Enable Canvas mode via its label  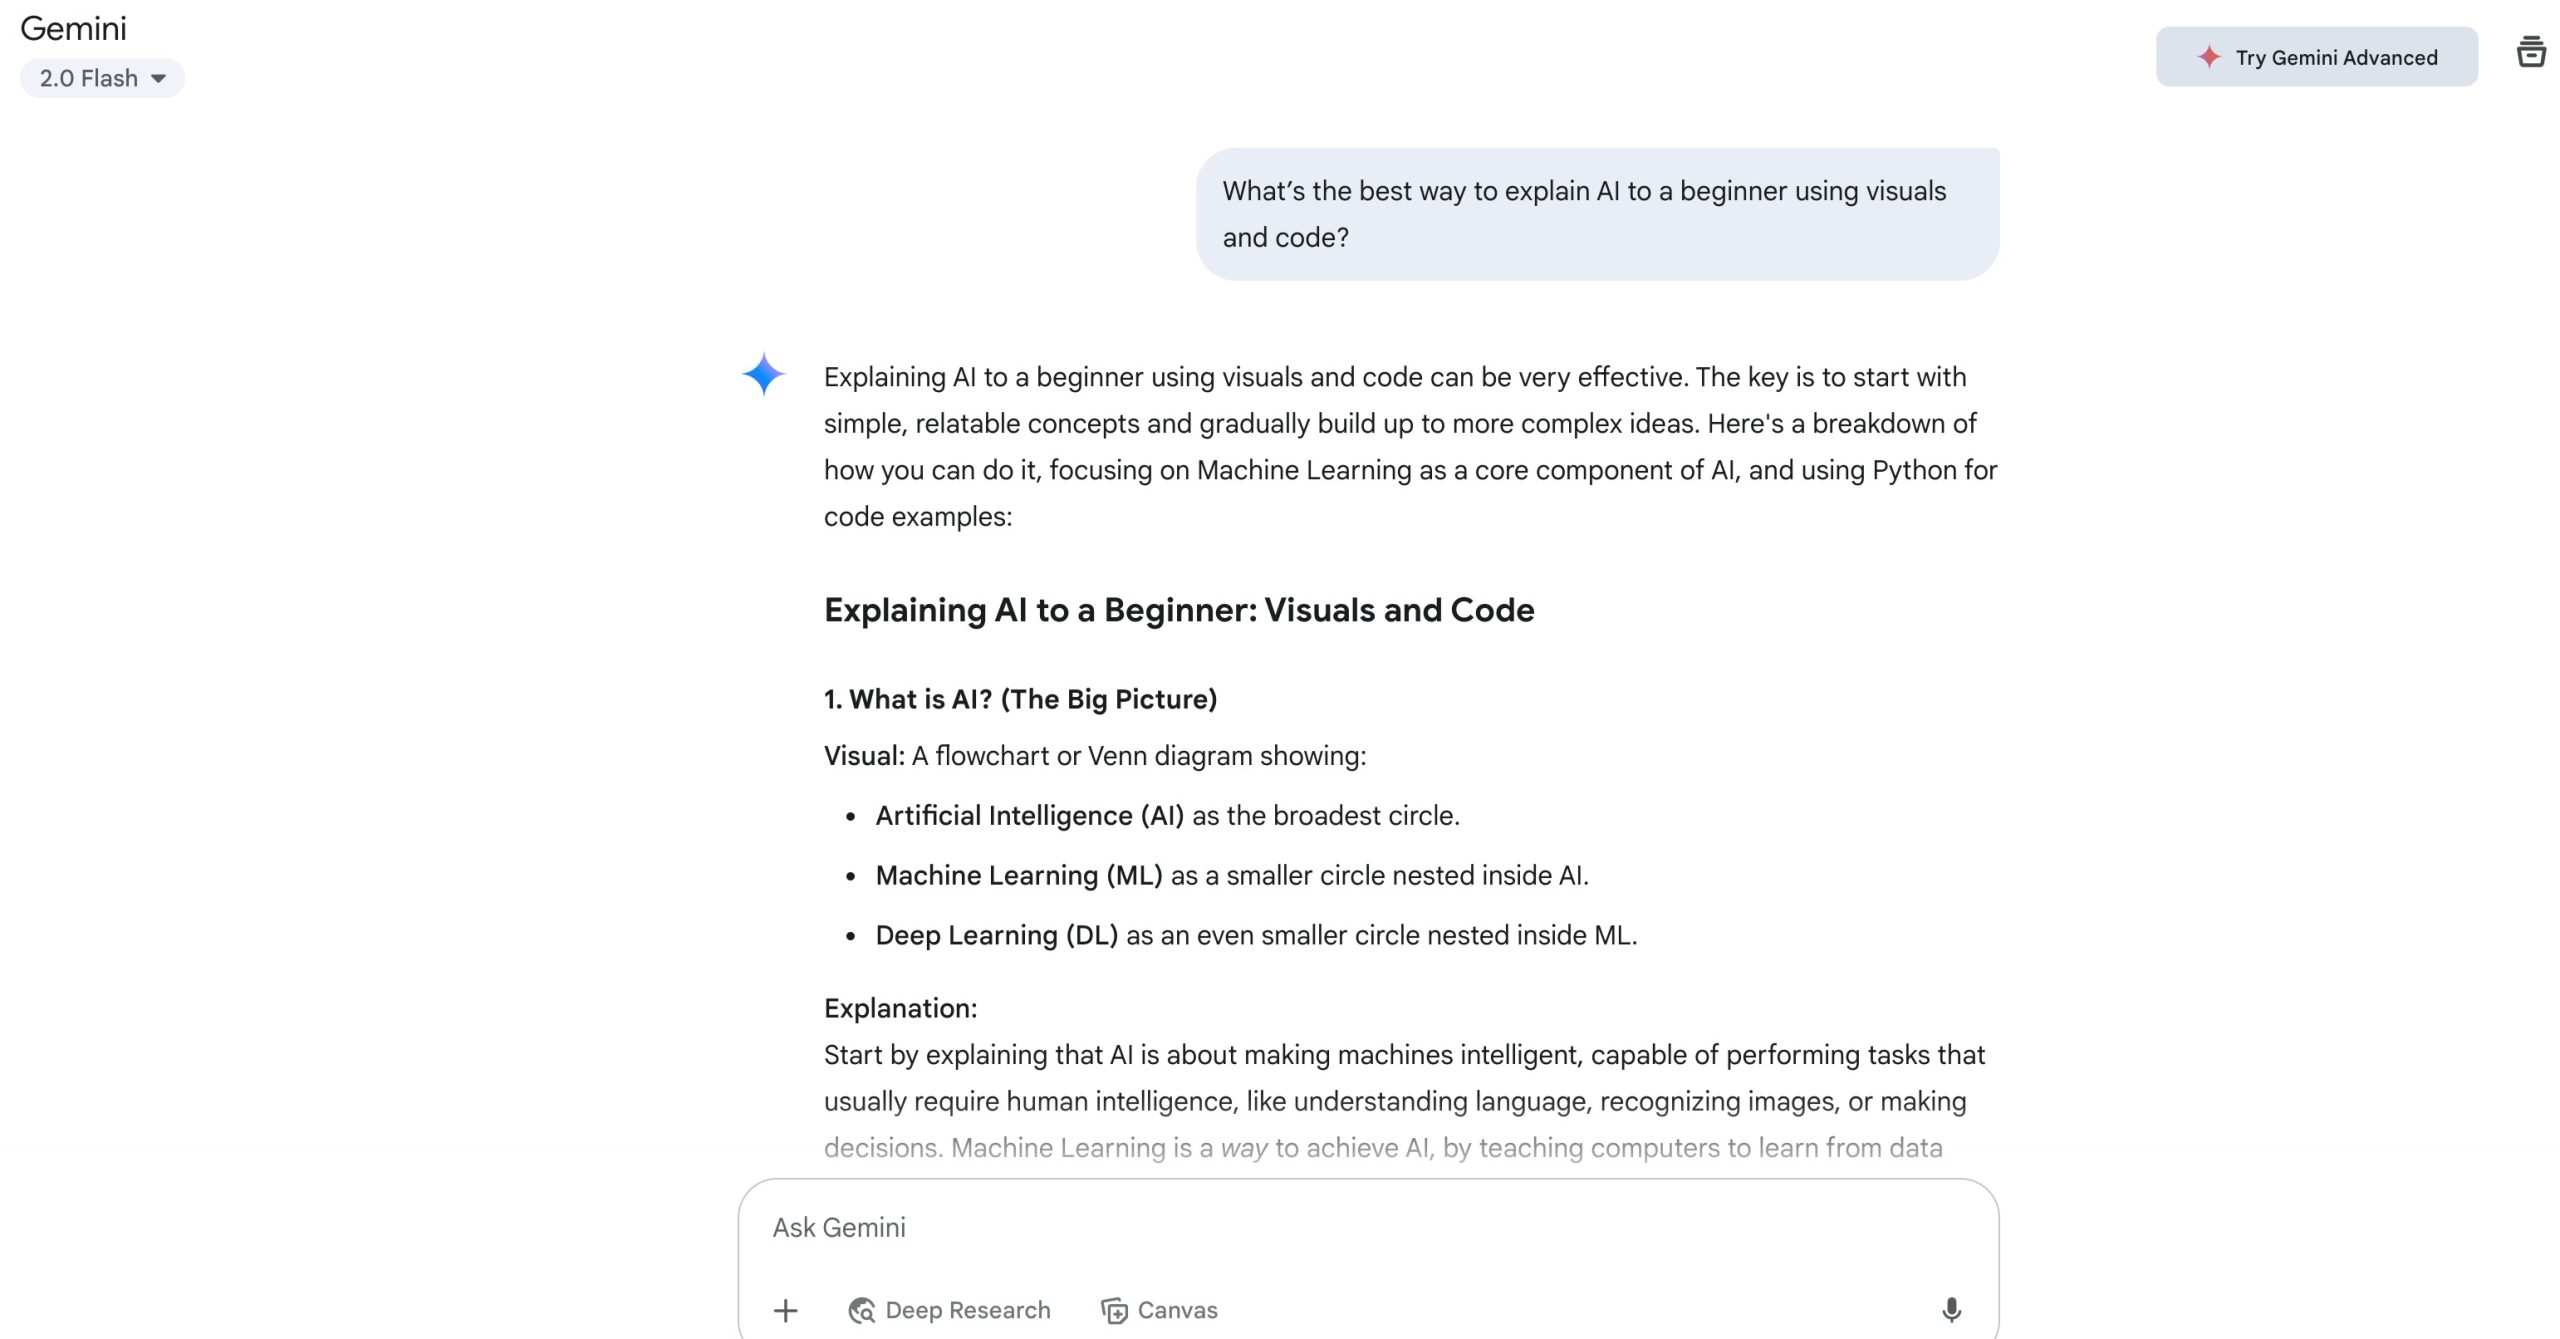(x=1178, y=1310)
